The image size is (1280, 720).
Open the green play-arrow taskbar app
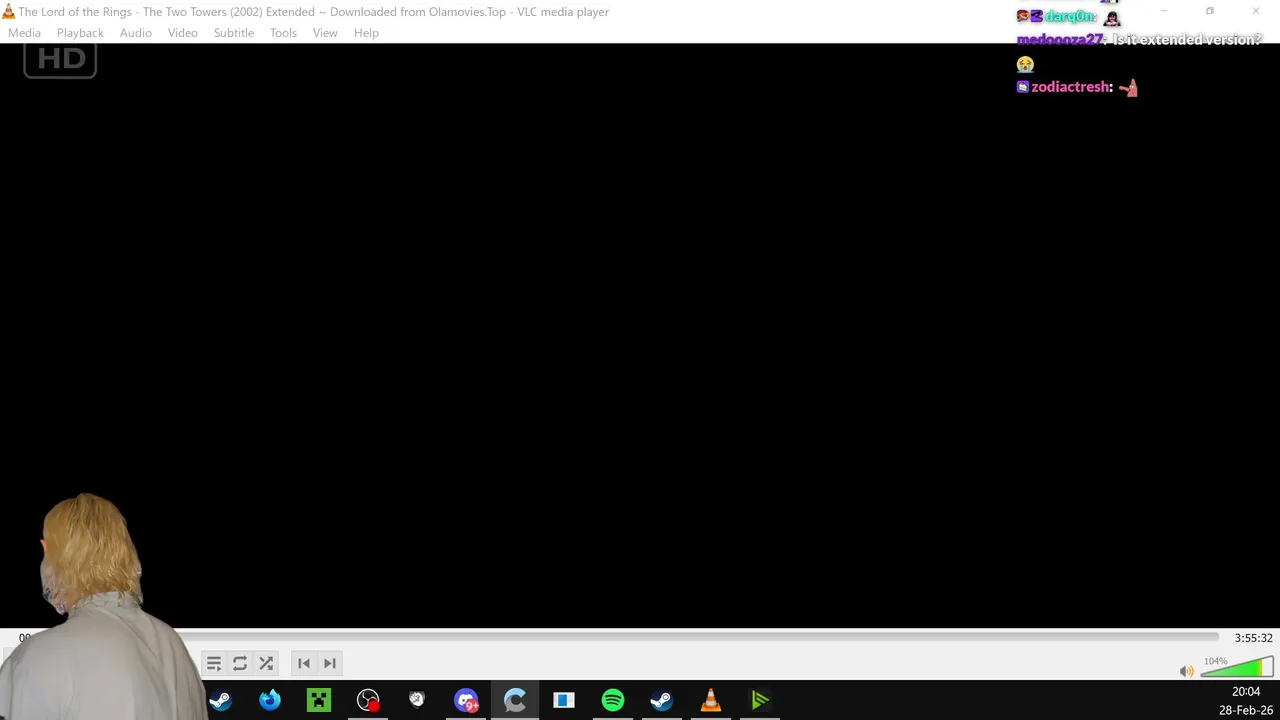coord(760,701)
